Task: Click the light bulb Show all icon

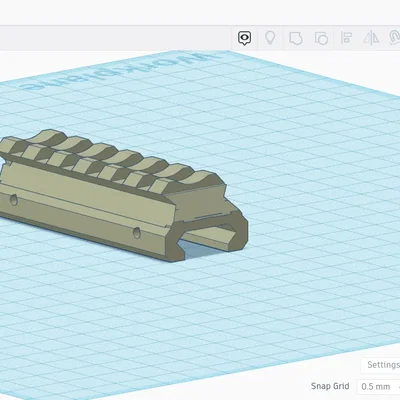Action: point(270,38)
